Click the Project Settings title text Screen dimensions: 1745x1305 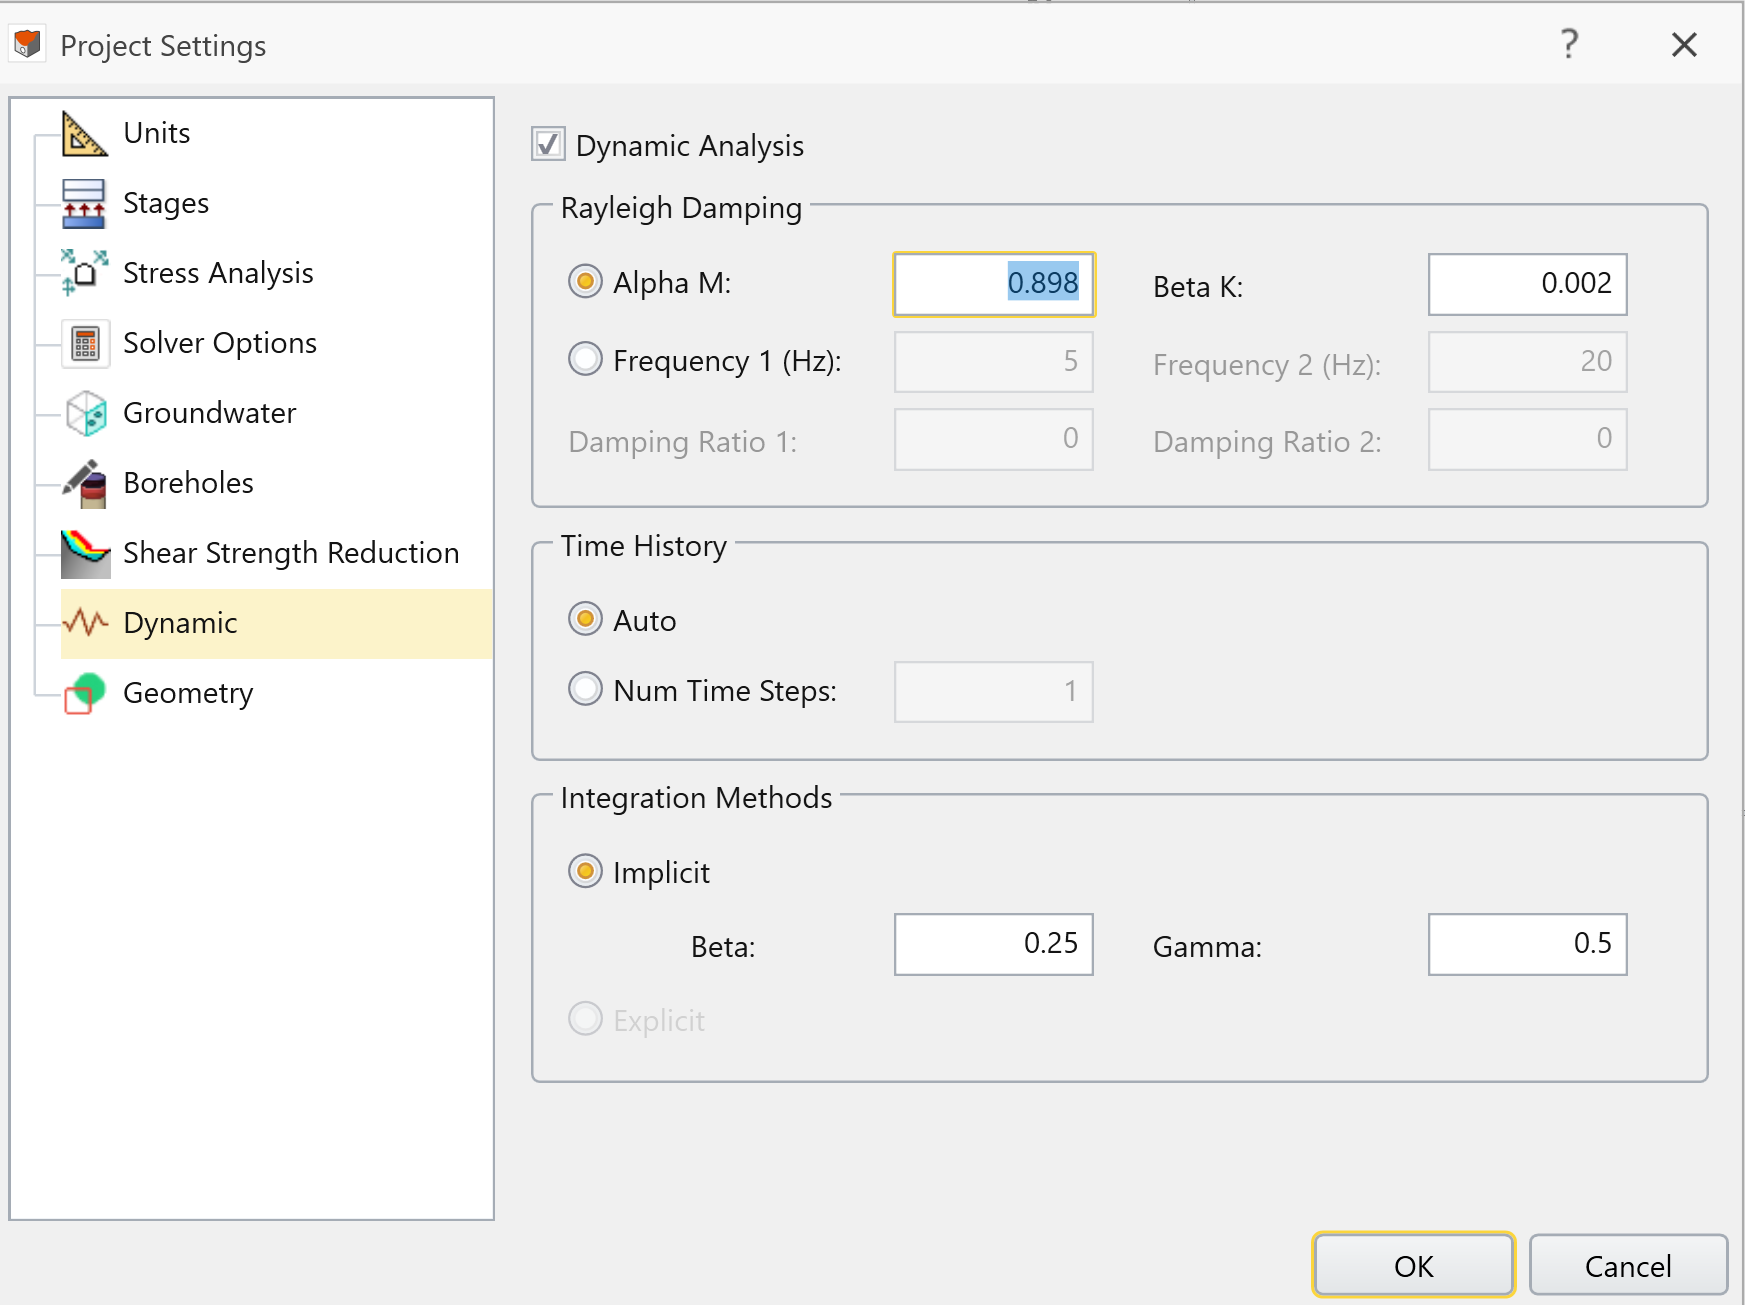point(163,46)
